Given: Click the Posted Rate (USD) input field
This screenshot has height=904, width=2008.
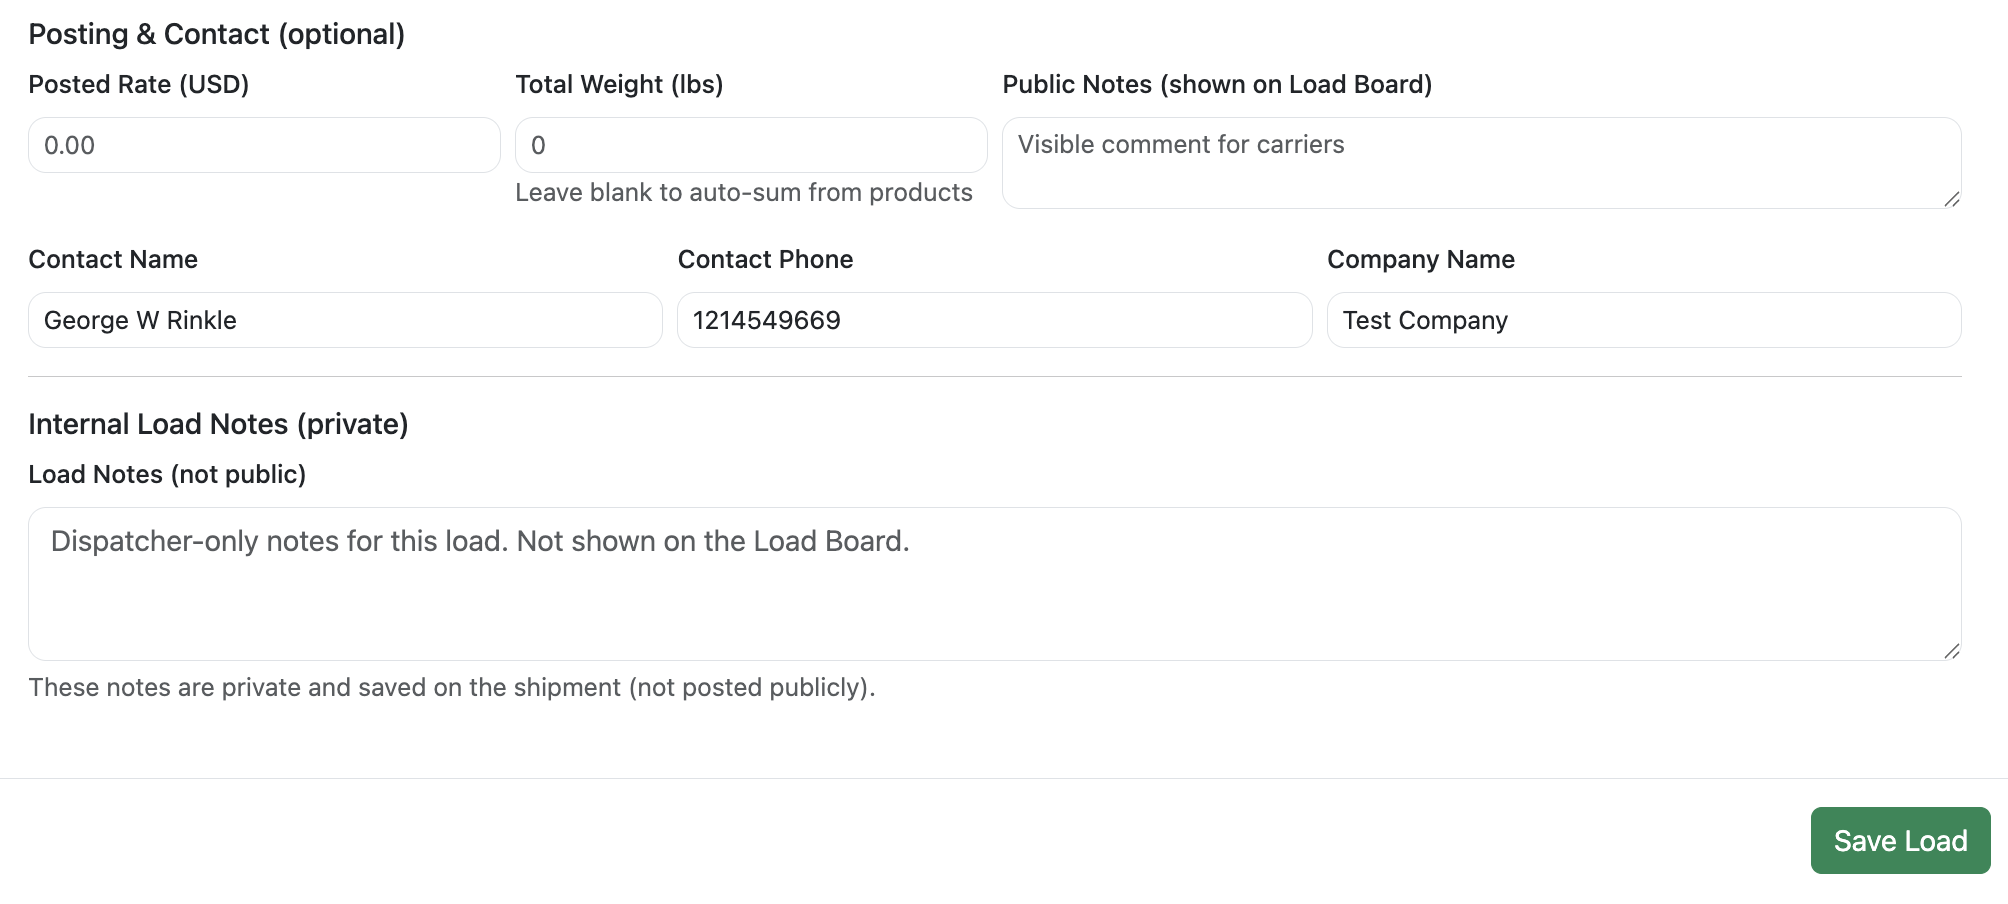Looking at the screenshot, I should tap(263, 145).
